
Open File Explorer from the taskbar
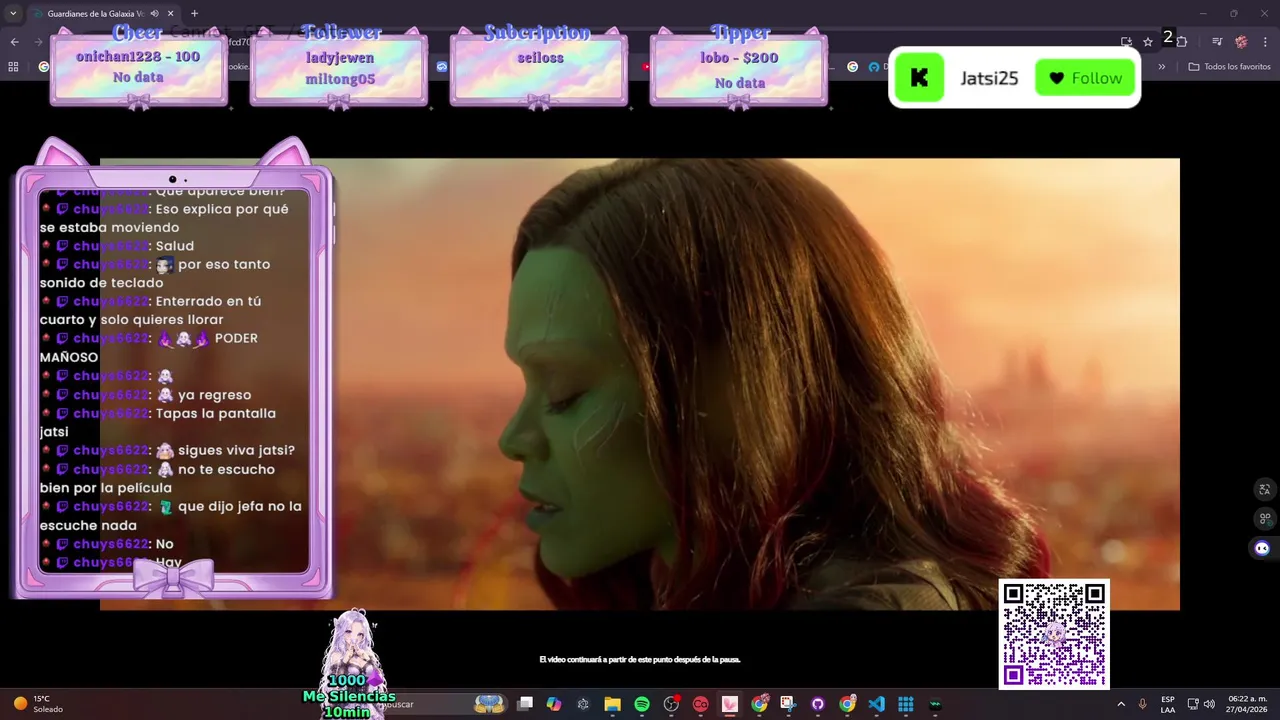pos(612,704)
